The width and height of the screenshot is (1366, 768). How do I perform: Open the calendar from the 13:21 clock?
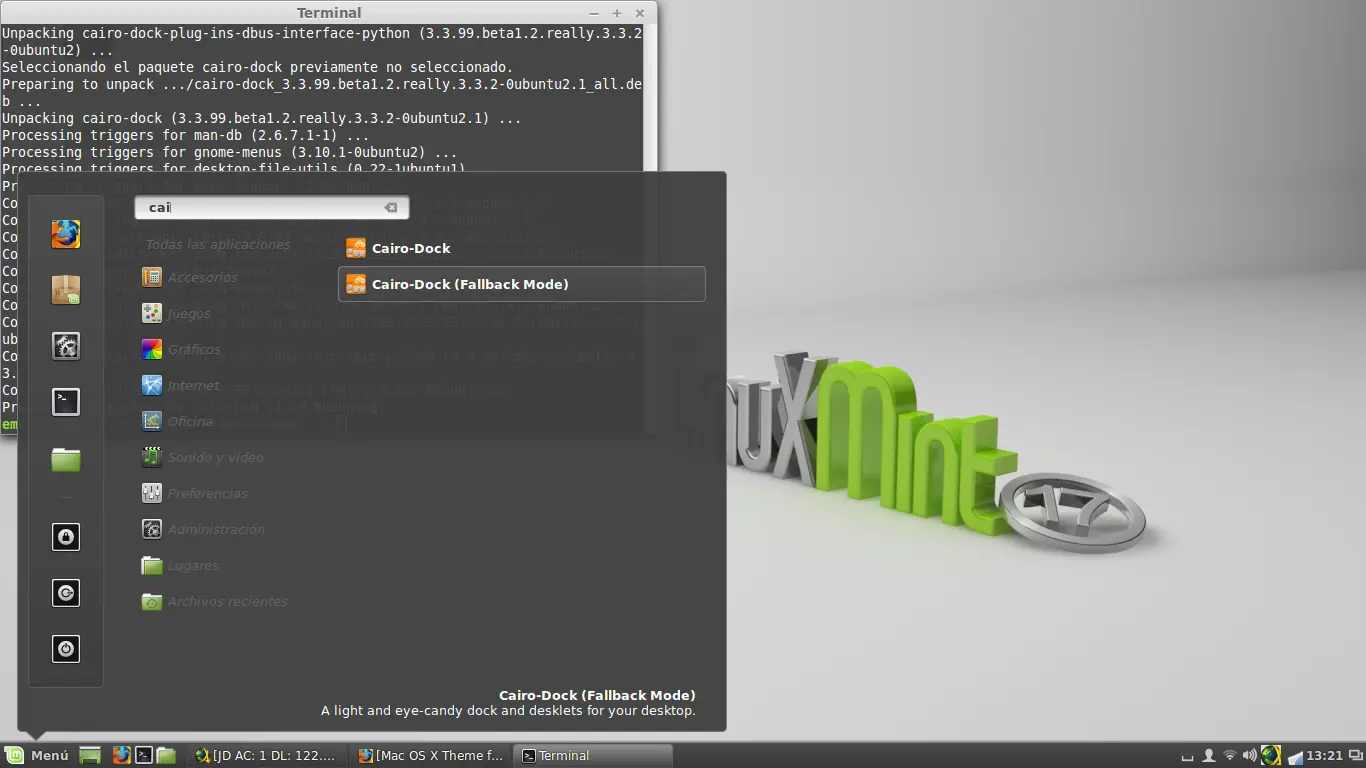click(x=1325, y=755)
